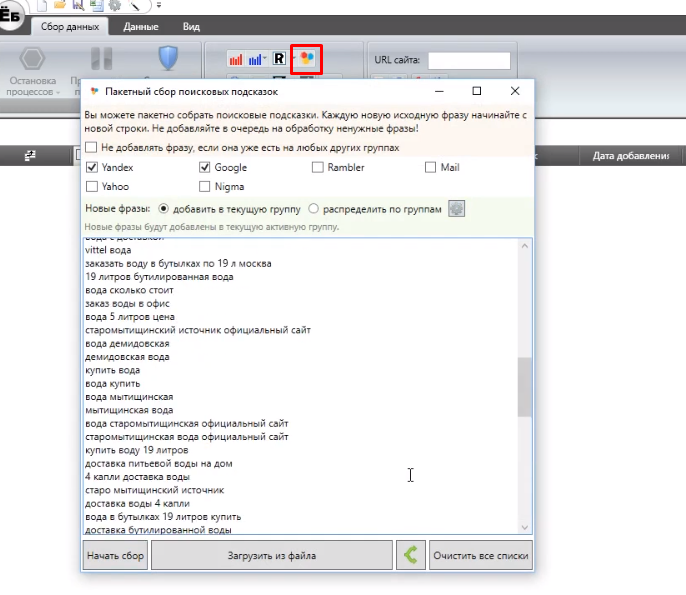The height and width of the screenshot is (595, 686).
Task: Enable the Mail checkbox
Action: click(430, 167)
